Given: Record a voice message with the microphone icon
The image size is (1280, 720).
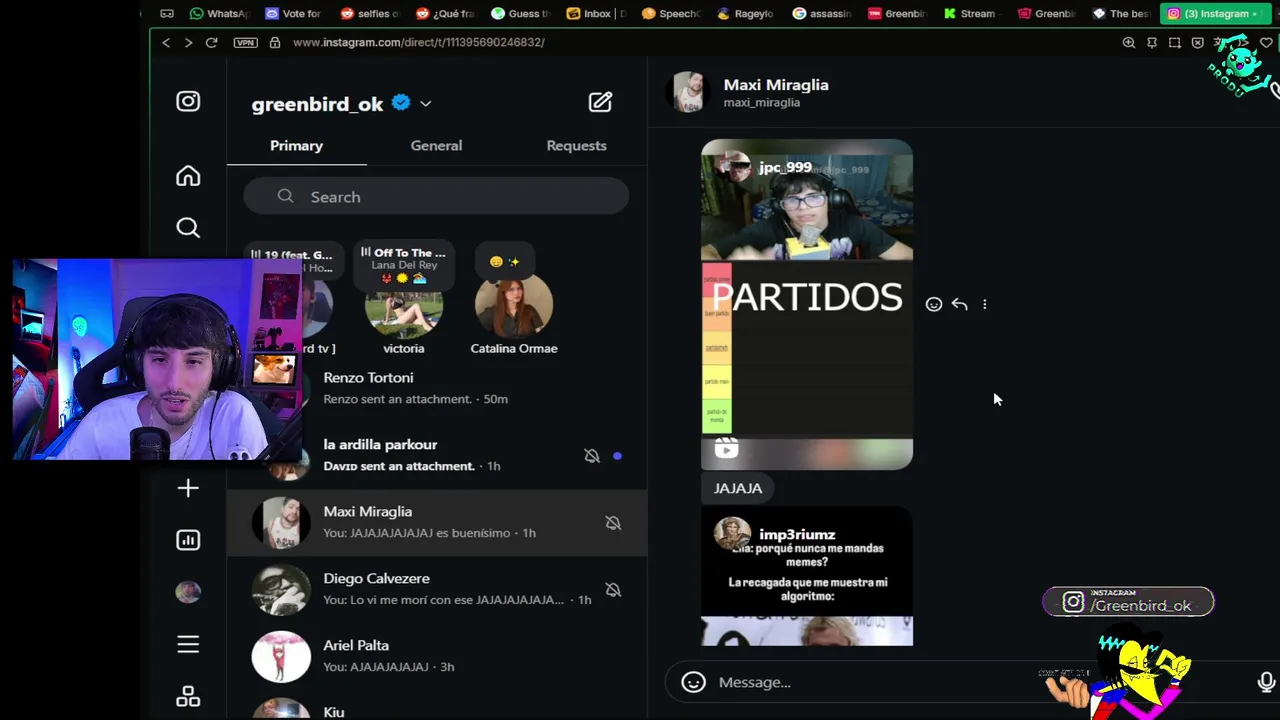Looking at the screenshot, I should 1266,682.
